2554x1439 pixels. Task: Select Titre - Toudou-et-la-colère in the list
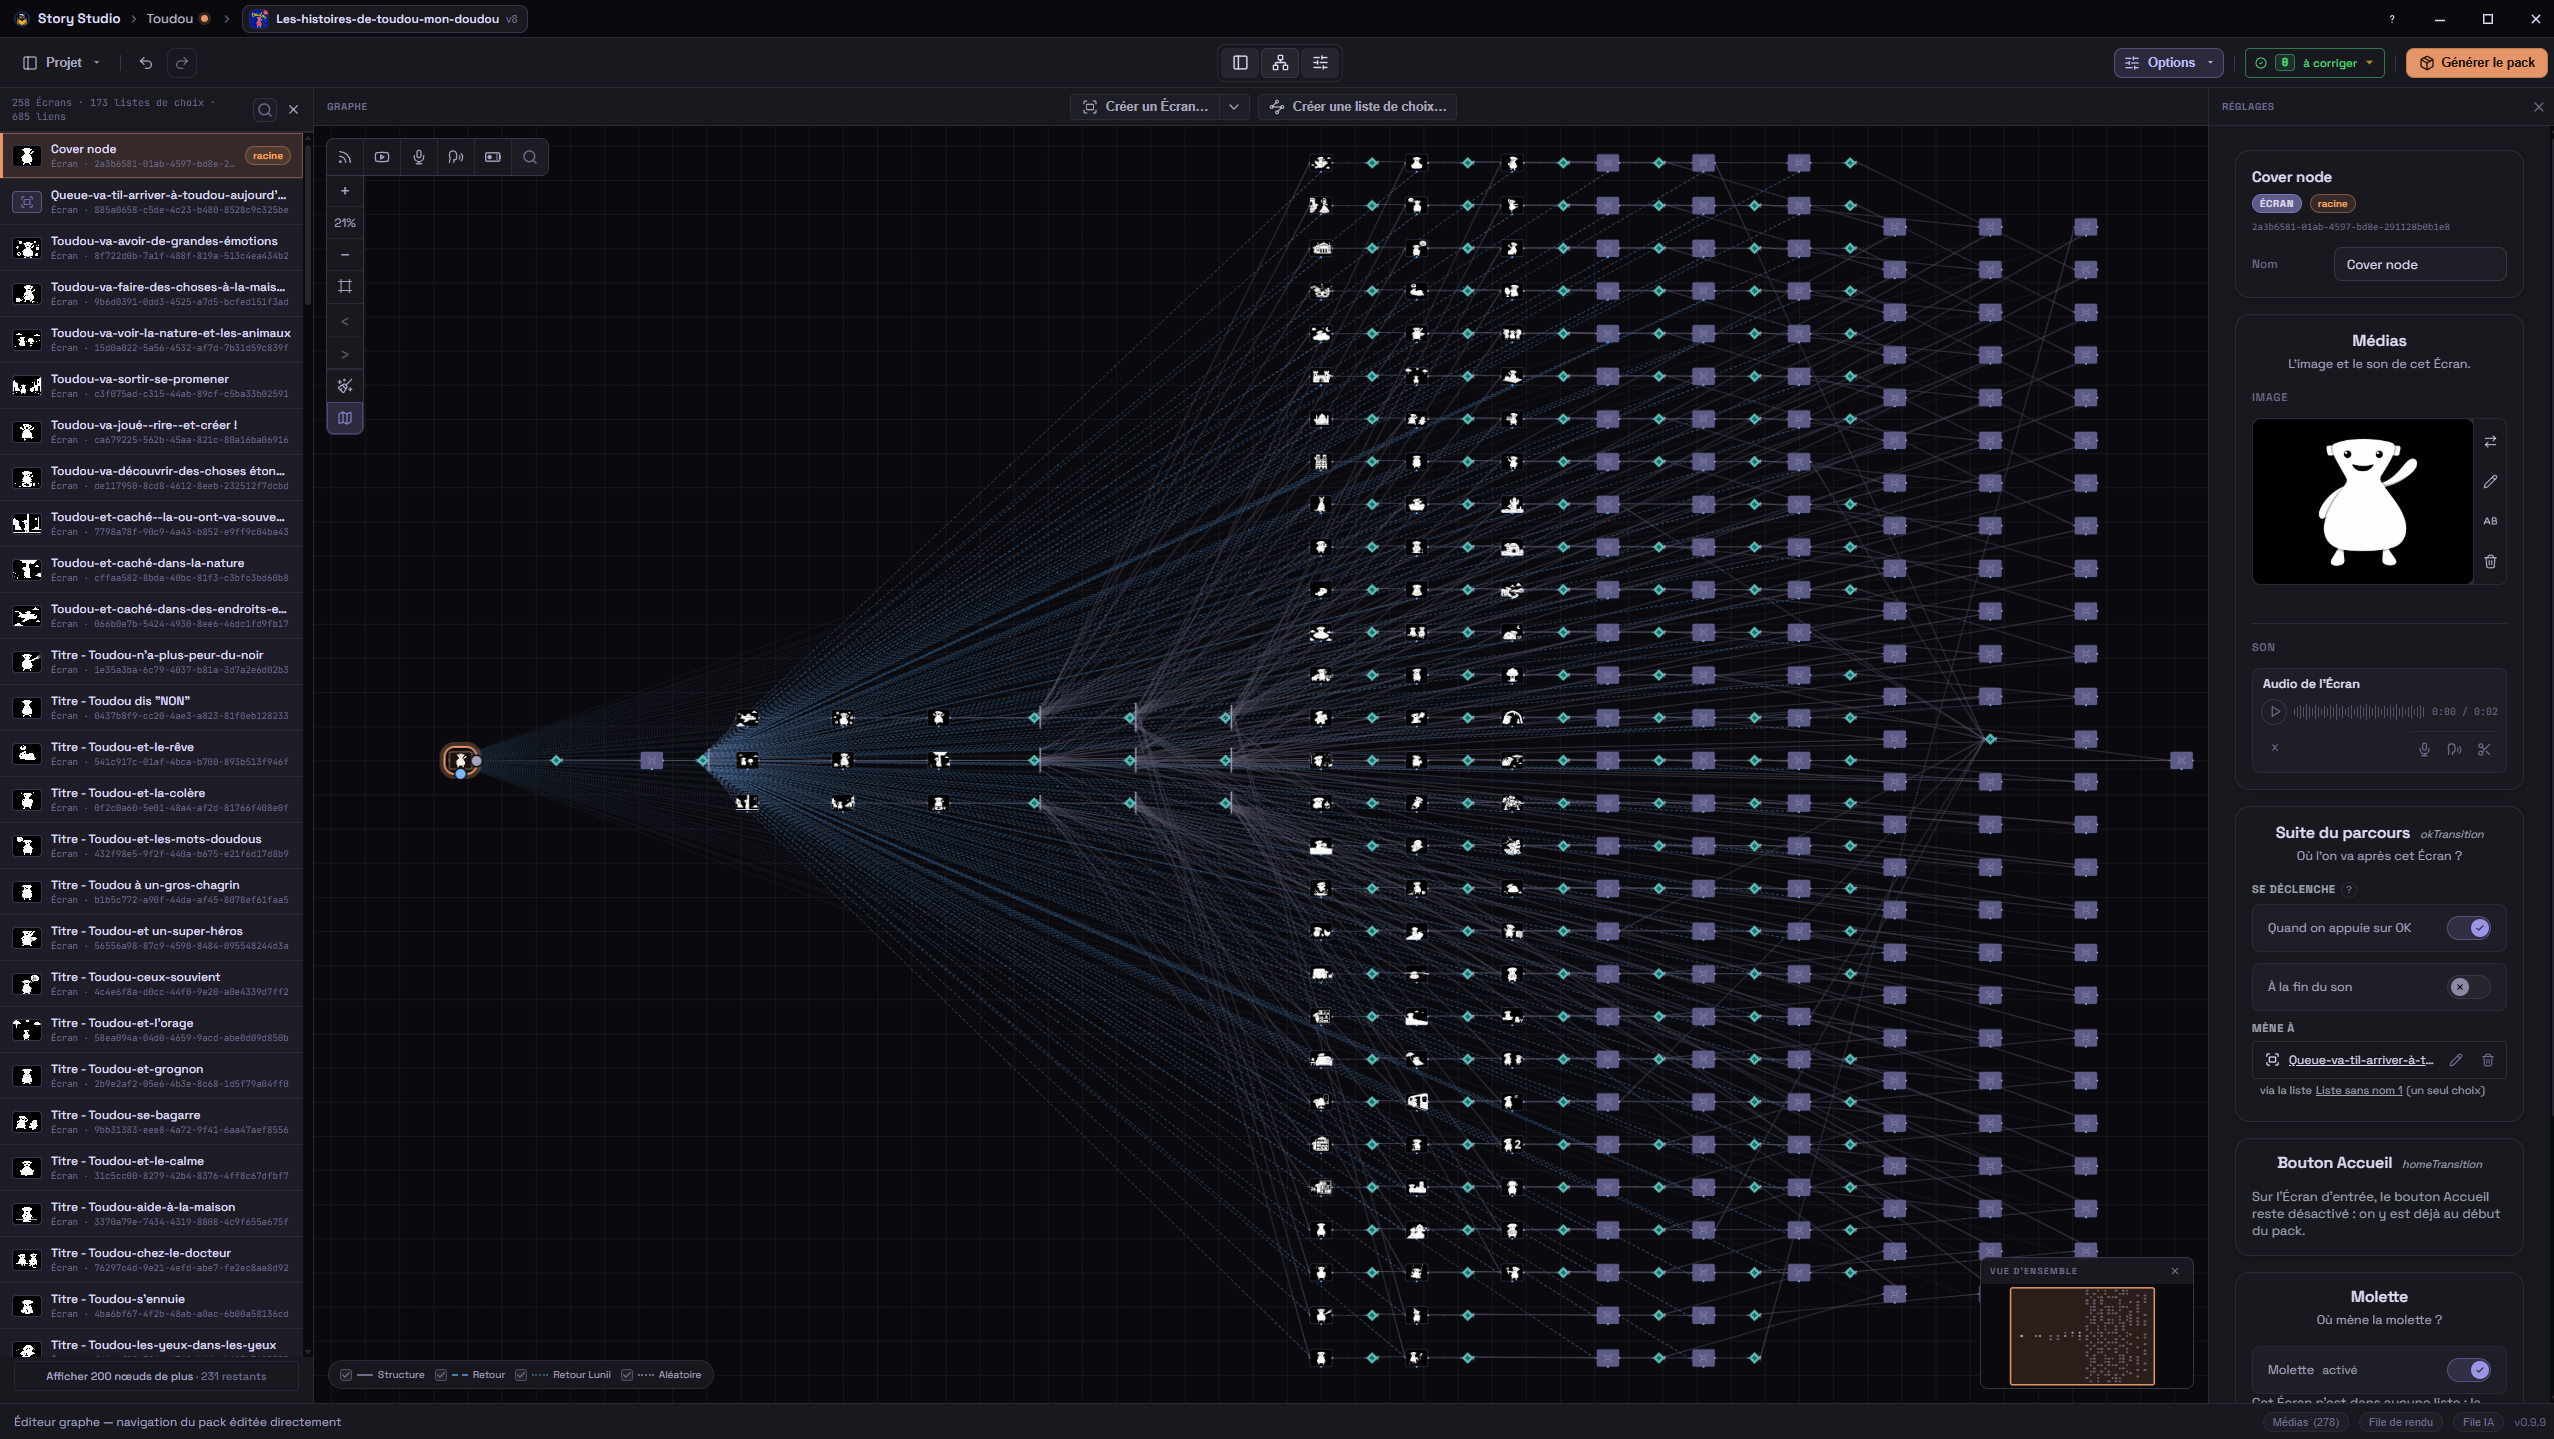[x=152, y=800]
